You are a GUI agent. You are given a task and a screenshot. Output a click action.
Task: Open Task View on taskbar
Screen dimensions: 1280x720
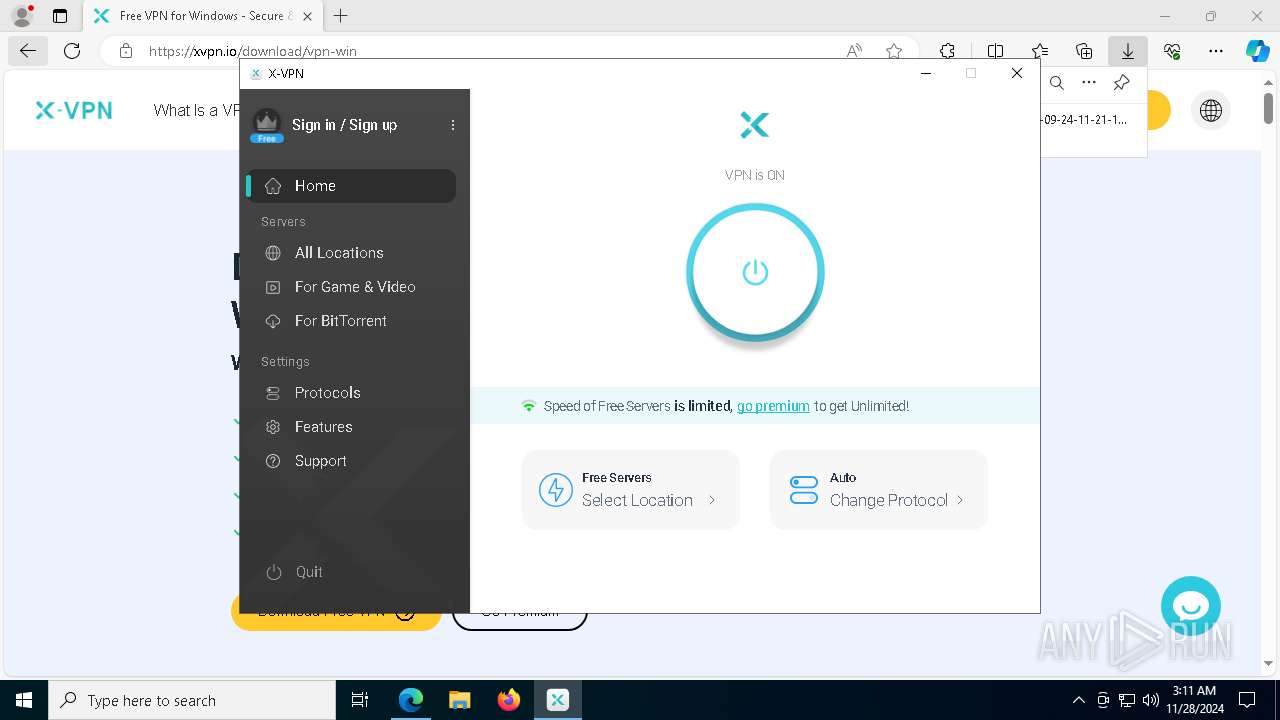[360, 700]
